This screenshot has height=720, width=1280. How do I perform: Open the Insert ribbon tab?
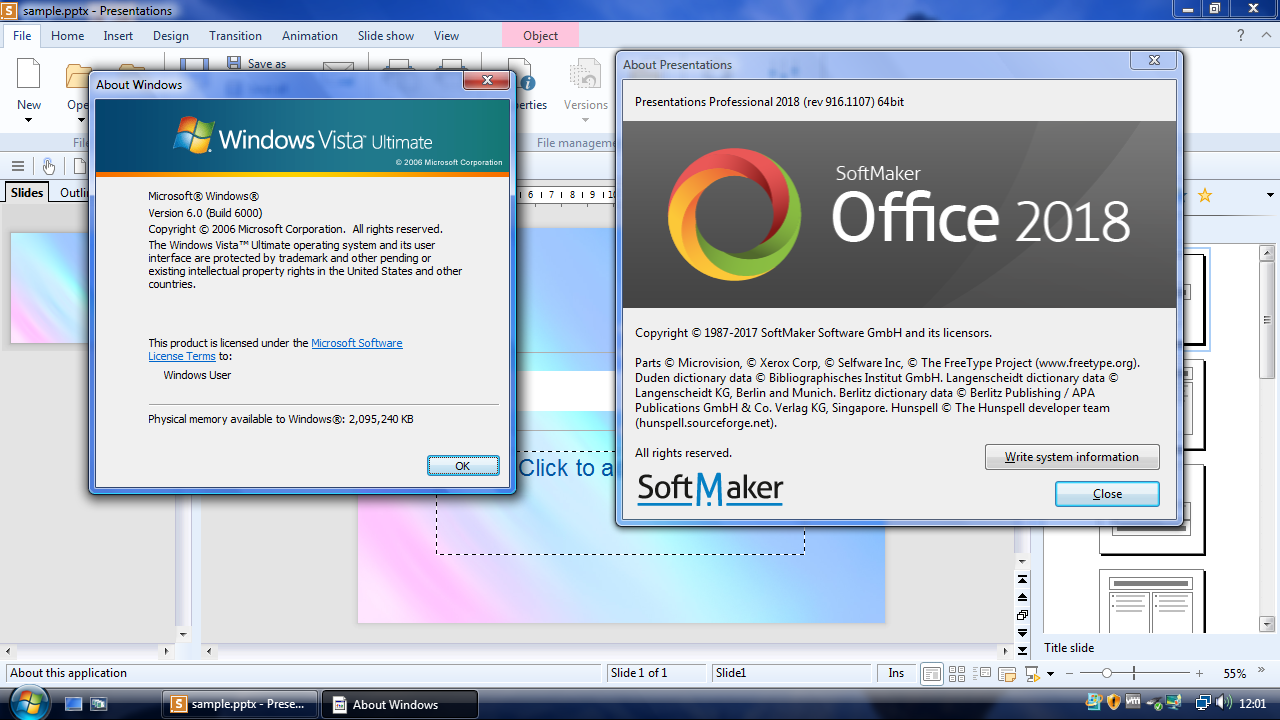118,36
